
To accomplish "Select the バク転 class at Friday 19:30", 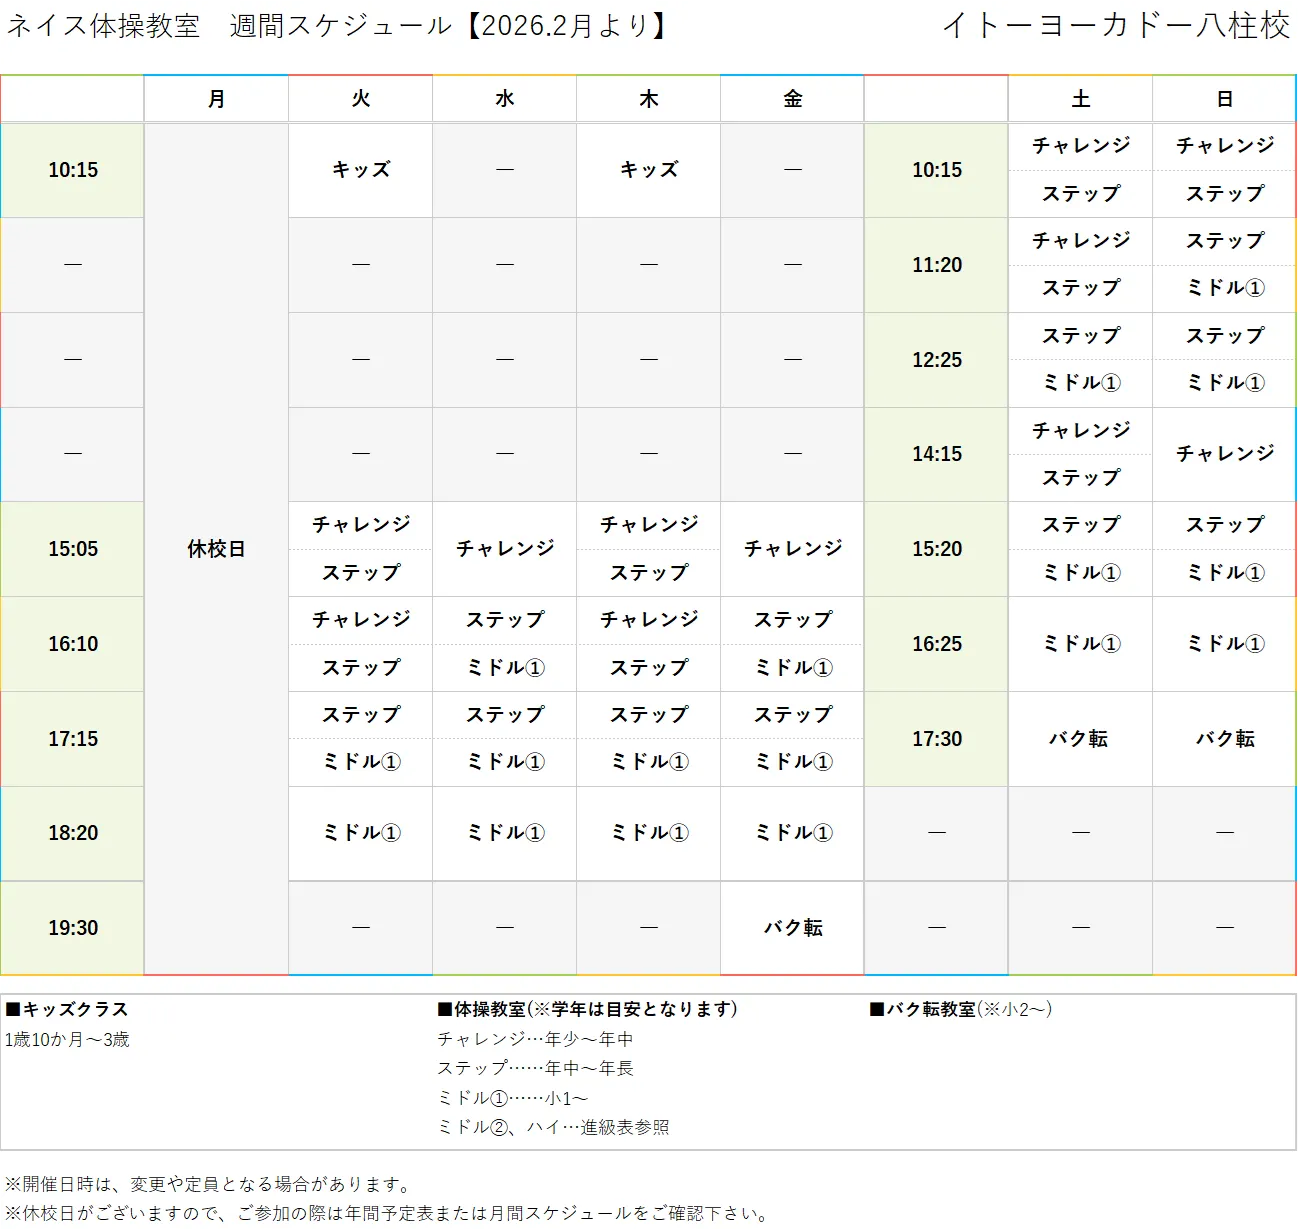I will point(791,927).
